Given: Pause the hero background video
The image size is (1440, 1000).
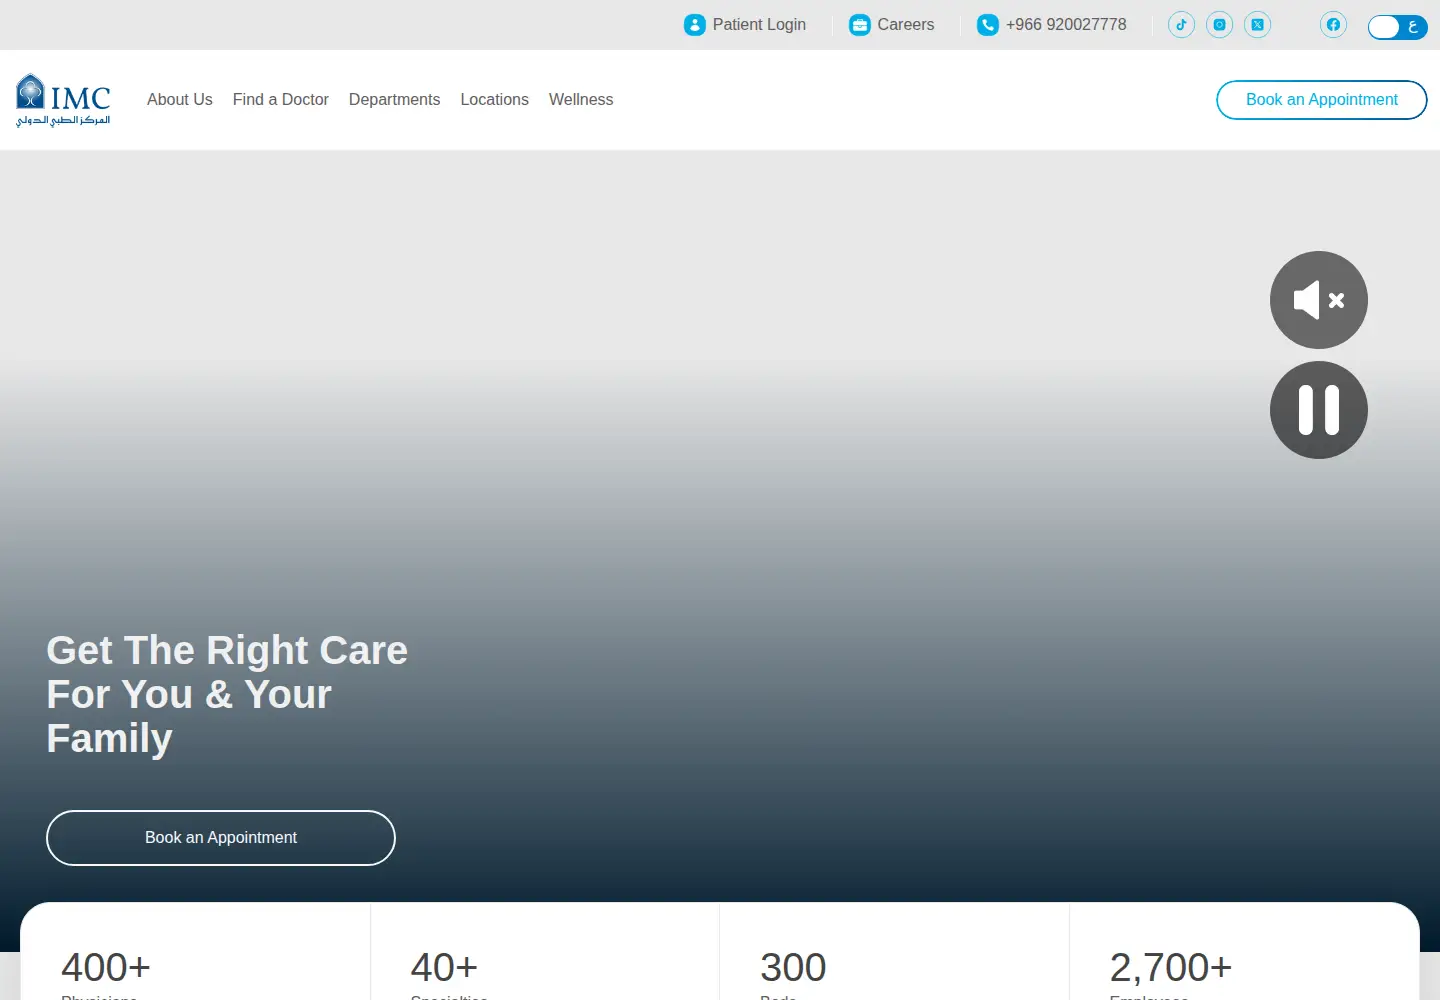Looking at the screenshot, I should (x=1319, y=410).
